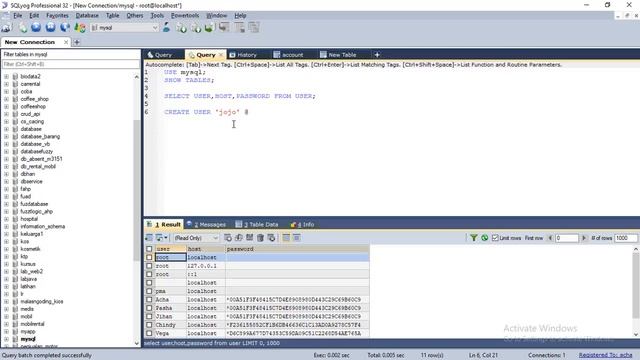This screenshot has width=640, height=360.
Task: Click the save changes icon in result toolbar
Action: pos(249,238)
